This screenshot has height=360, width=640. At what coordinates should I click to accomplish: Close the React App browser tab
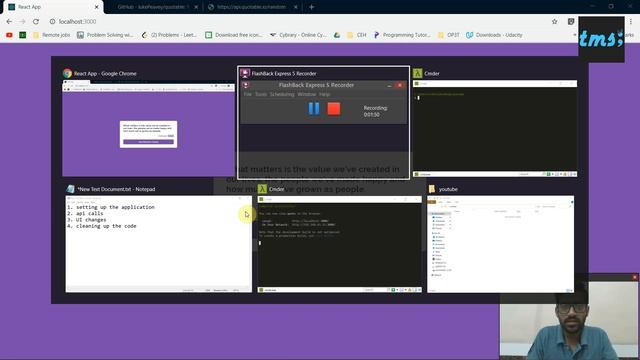point(97,7)
